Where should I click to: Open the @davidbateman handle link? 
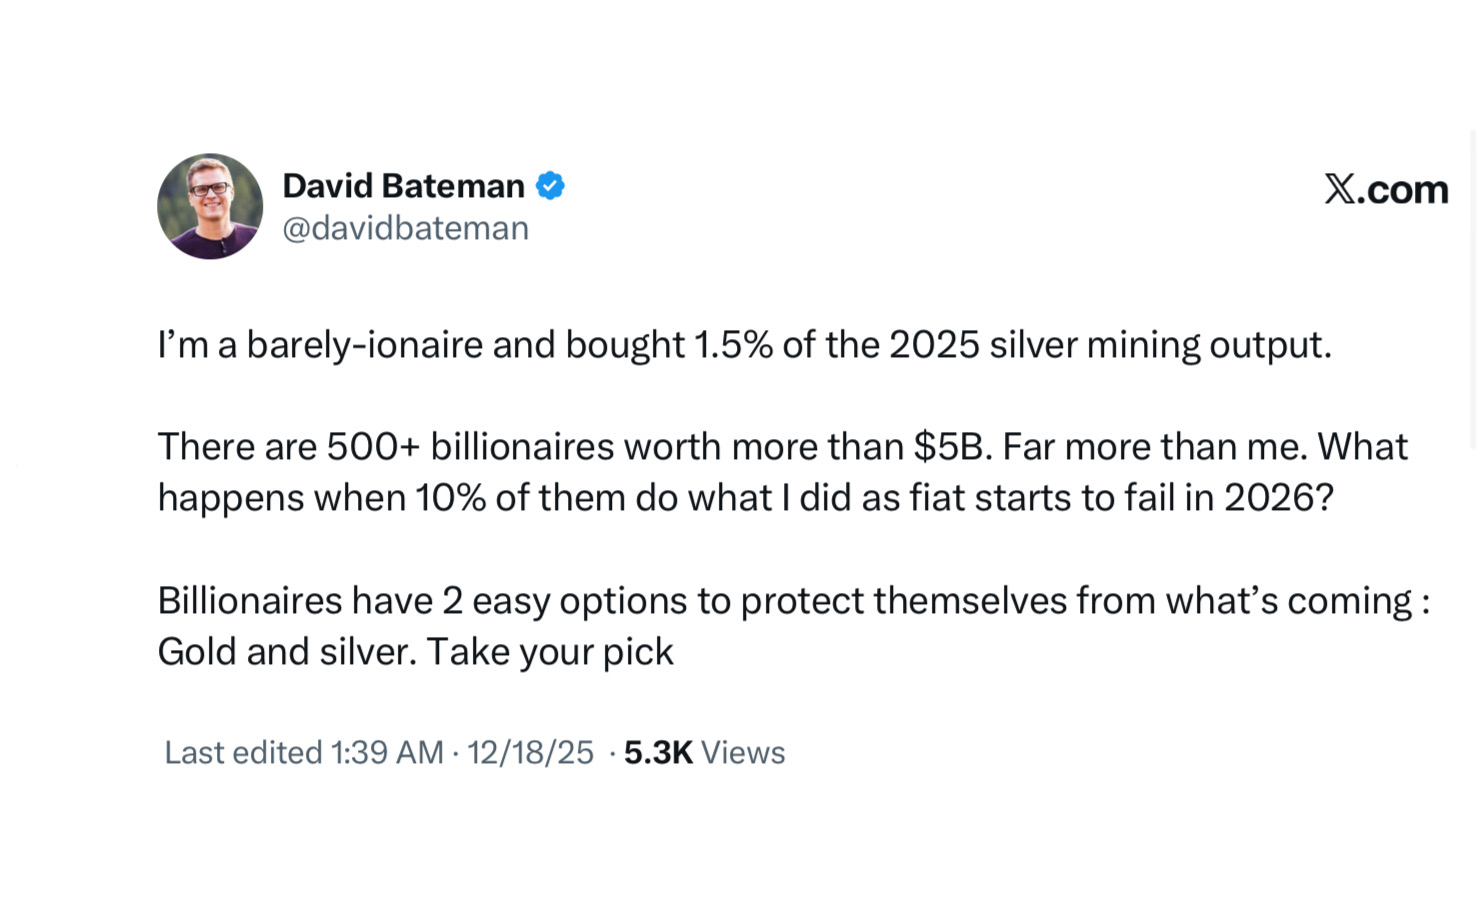click(x=405, y=229)
